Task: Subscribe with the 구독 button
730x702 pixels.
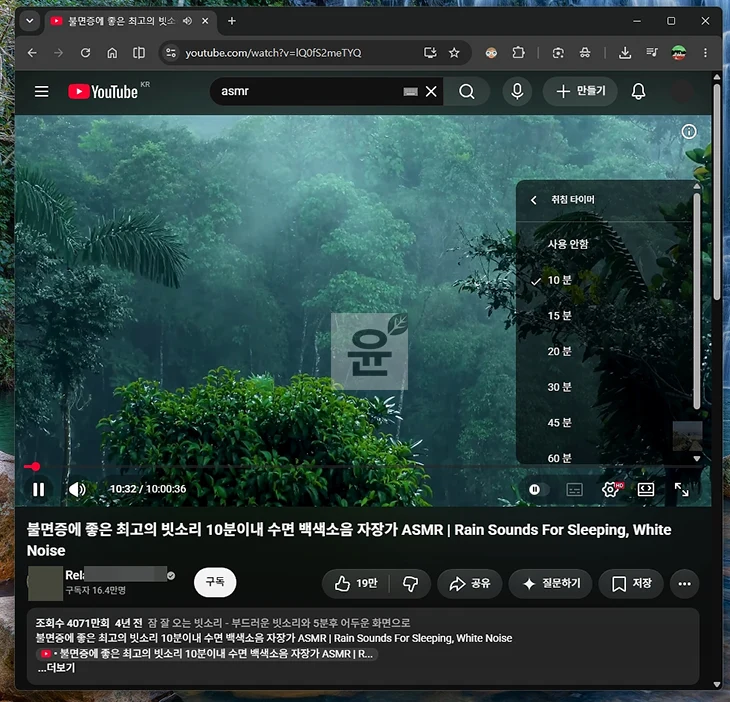Action: [x=215, y=582]
